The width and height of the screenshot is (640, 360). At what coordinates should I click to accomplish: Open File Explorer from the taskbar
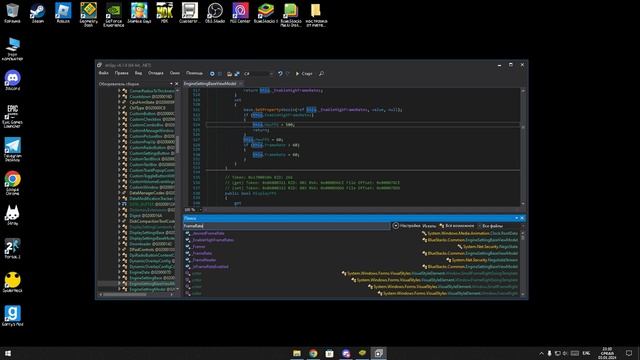[297, 353]
